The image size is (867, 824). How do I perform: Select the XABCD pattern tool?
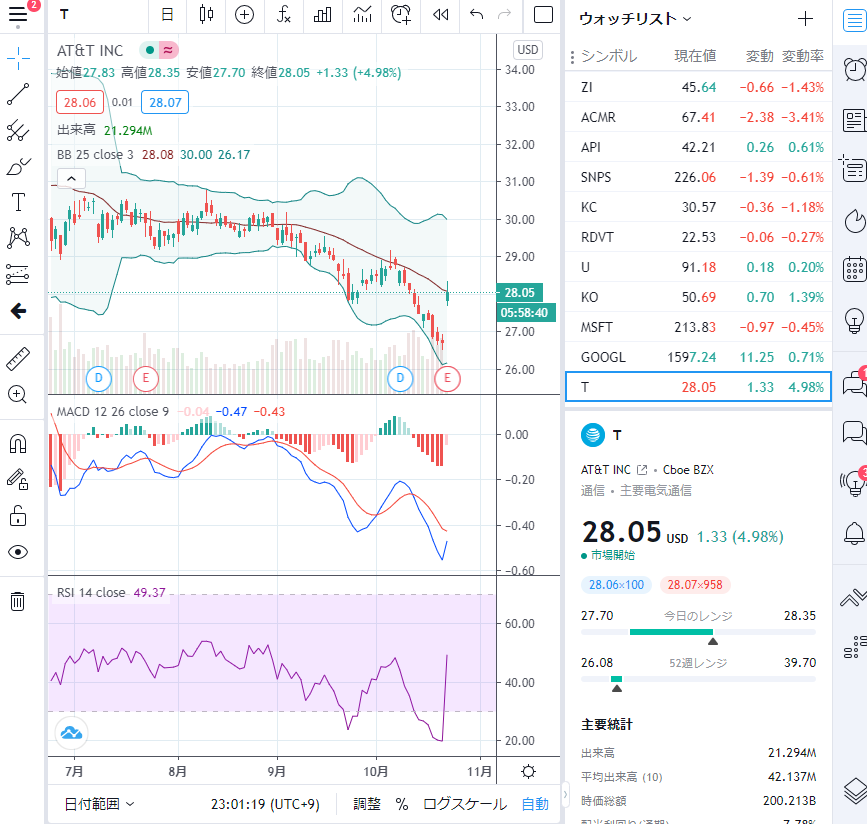(18, 238)
